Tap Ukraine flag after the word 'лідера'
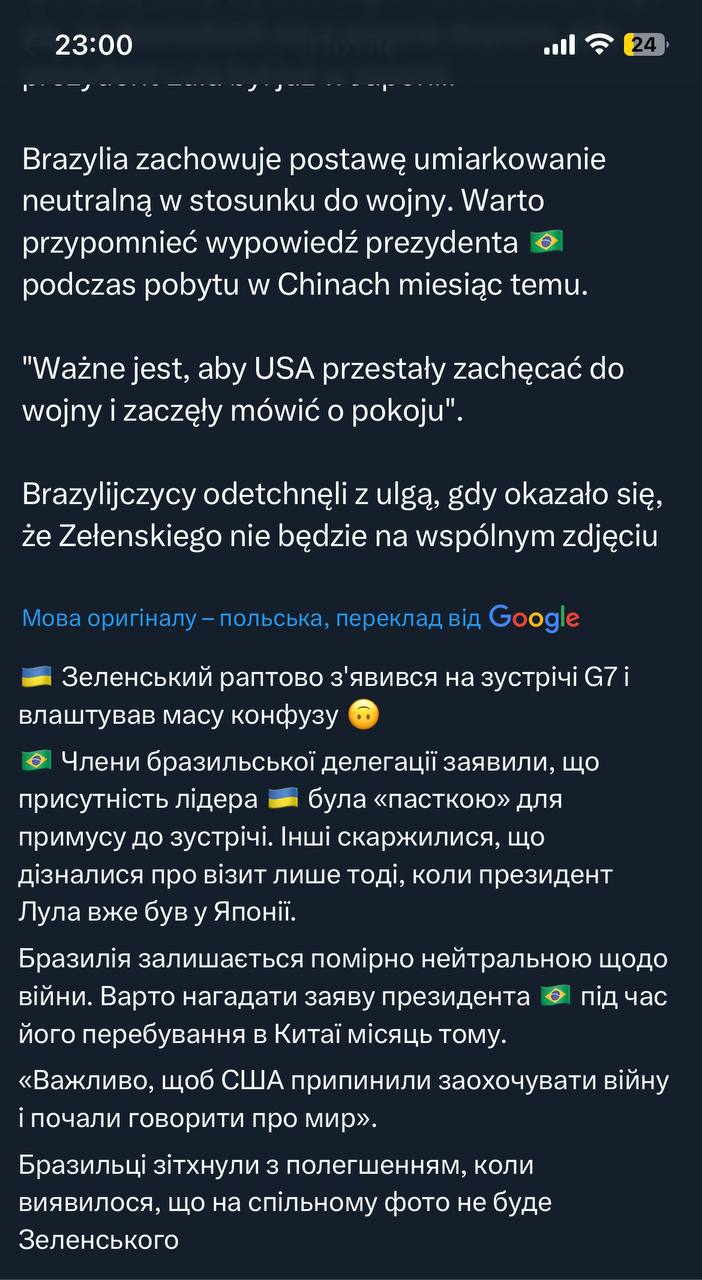Viewport: 702px width, 1280px height. pyautogui.click(x=283, y=799)
